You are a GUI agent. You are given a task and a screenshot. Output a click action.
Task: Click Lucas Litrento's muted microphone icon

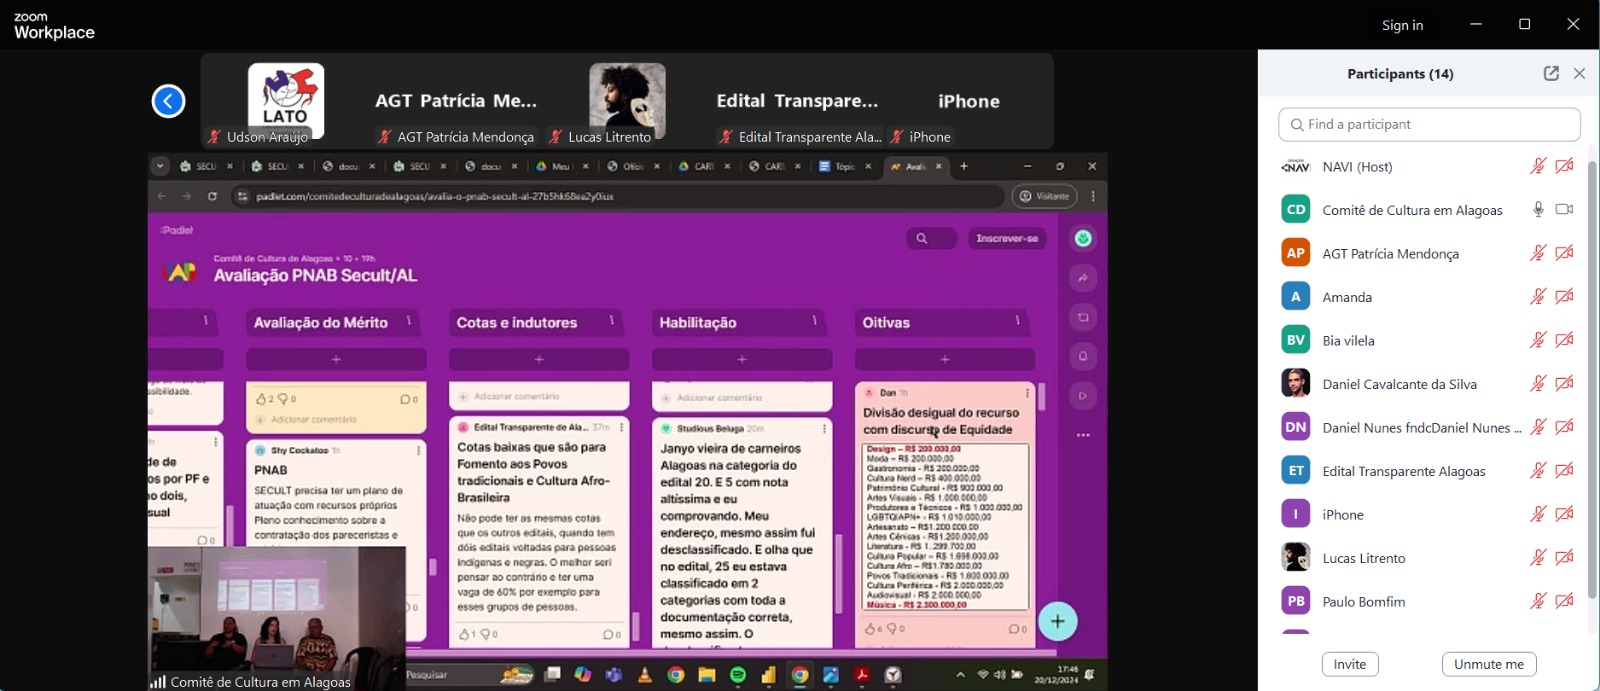pyautogui.click(x=1538, y=557)
